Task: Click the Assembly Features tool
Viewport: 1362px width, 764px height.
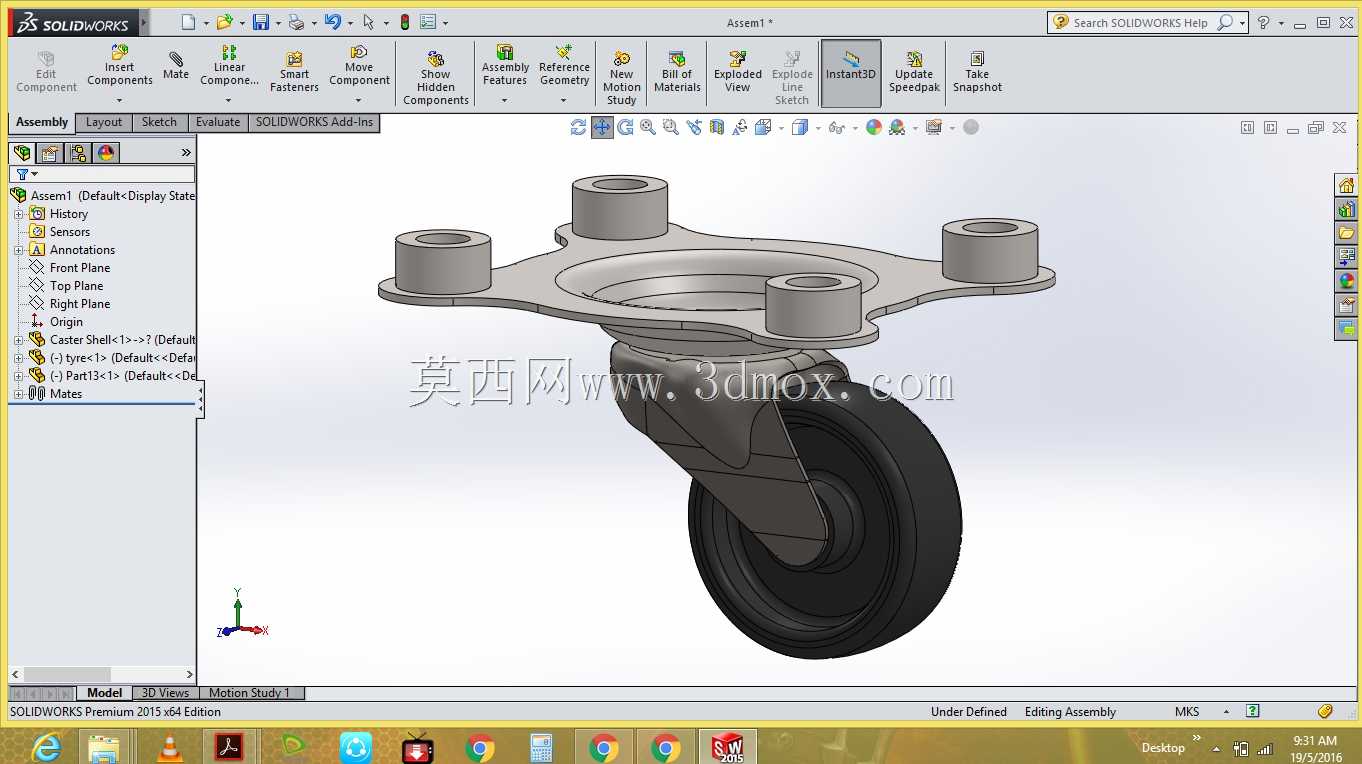Action: pyautogui.click(x=505, y=66)
